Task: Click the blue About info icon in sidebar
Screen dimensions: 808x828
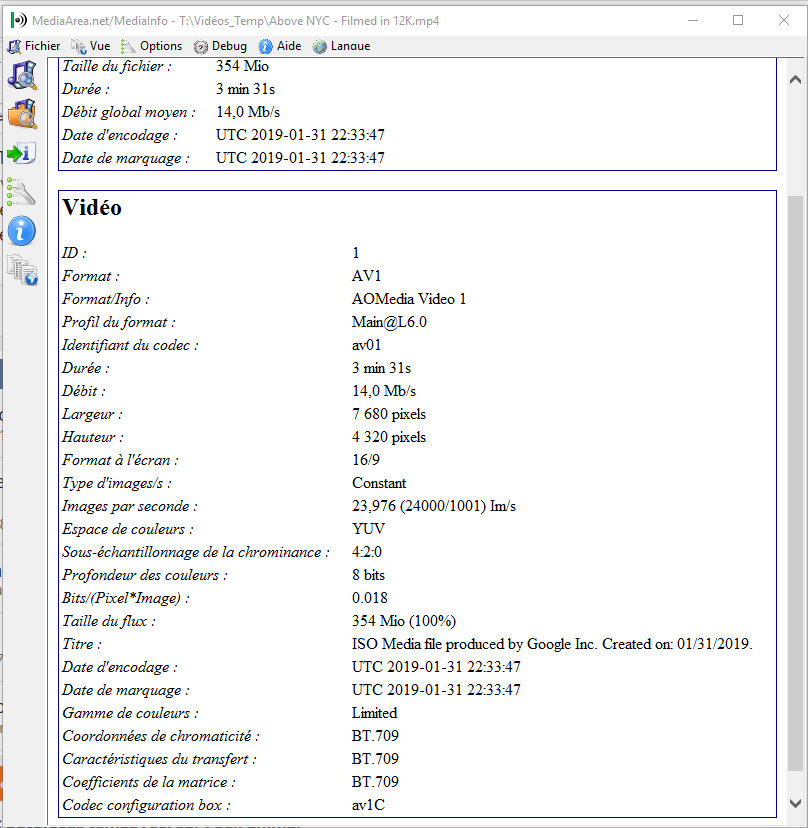Action: (22, 231)
